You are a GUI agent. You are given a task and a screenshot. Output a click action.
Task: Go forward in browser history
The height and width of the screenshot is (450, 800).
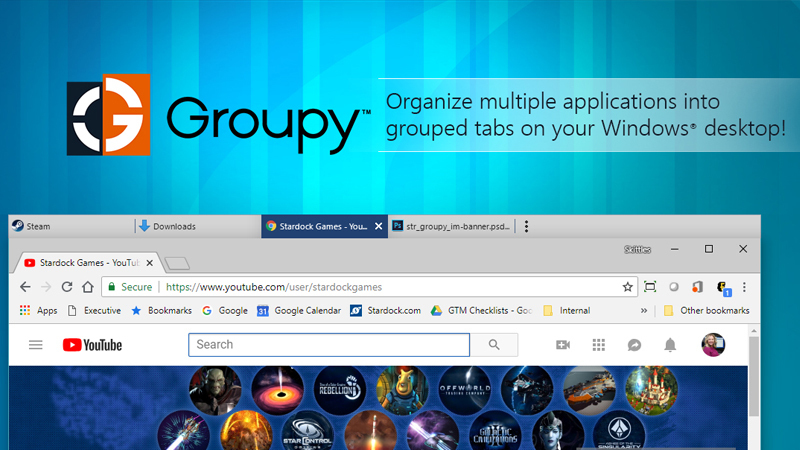46,287
